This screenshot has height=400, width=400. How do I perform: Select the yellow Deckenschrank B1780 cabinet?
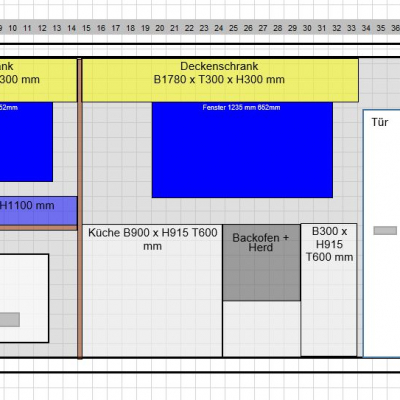220,80
